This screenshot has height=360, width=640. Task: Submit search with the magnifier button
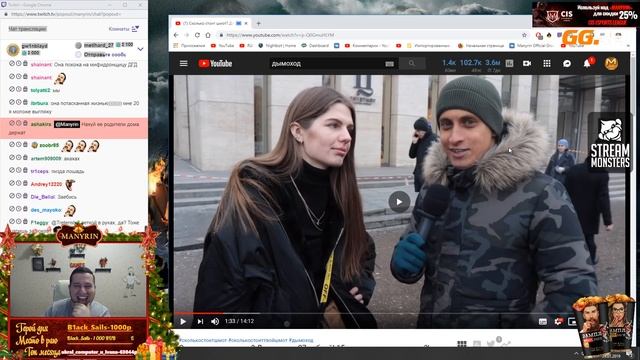[412, 63]
